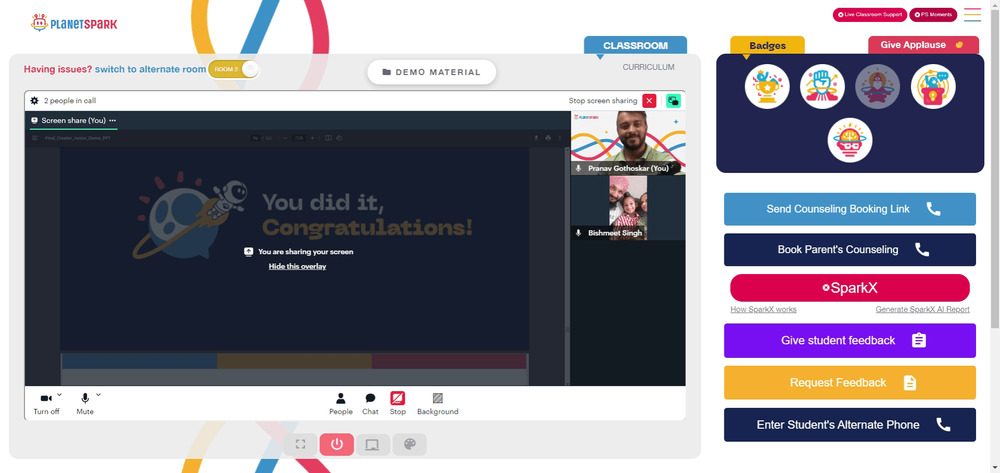1000x473 pixels.
Task: Open the Chat panel
Action: pyautogui.click(x=370, y=404)
